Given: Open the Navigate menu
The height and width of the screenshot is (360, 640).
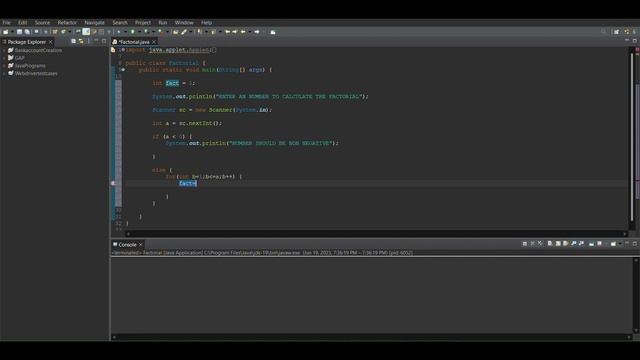Looking at the screenshot, I should tap(95, 22).
